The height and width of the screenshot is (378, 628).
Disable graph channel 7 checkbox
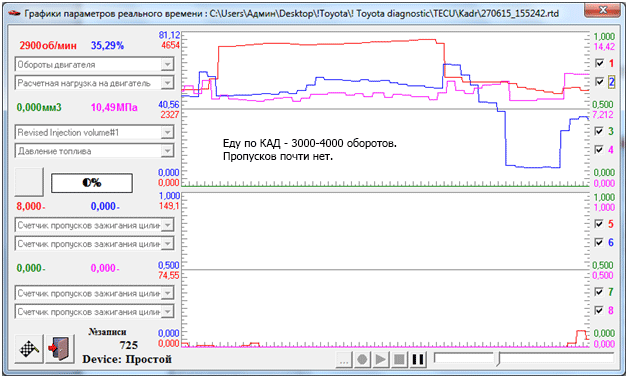[599, 292]
